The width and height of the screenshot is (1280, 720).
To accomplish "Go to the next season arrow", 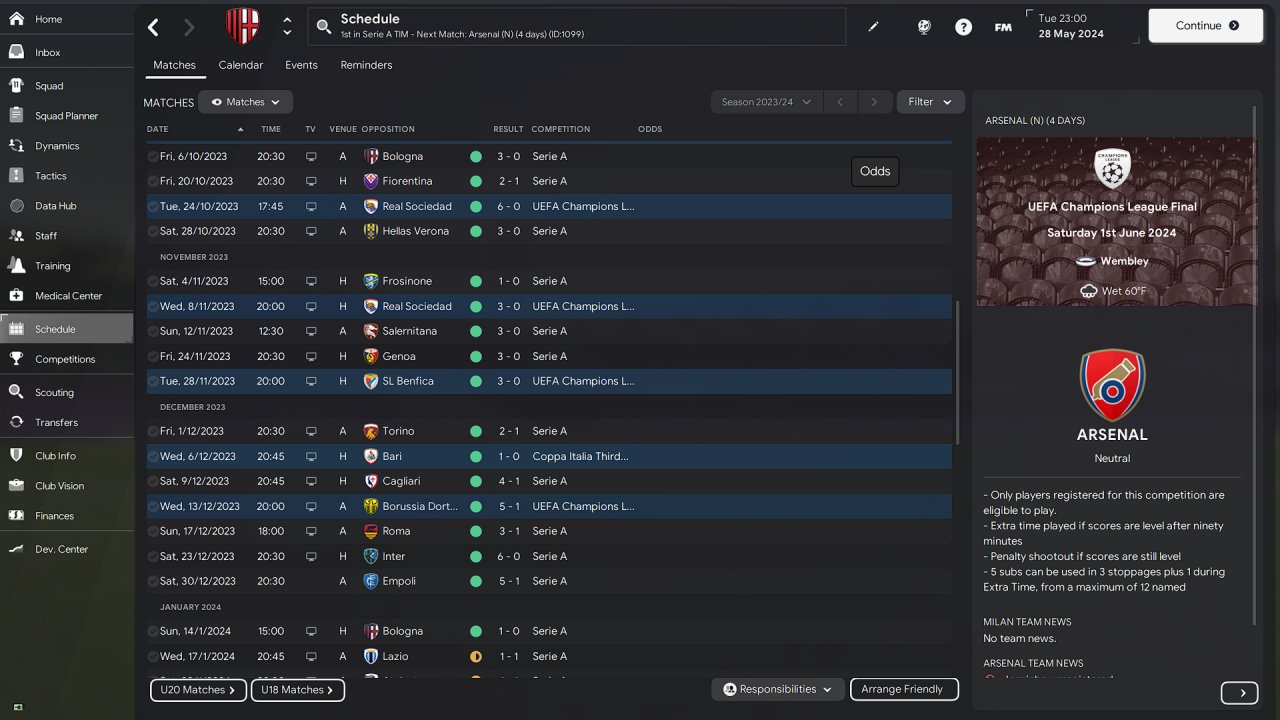I will coord(874,102).
